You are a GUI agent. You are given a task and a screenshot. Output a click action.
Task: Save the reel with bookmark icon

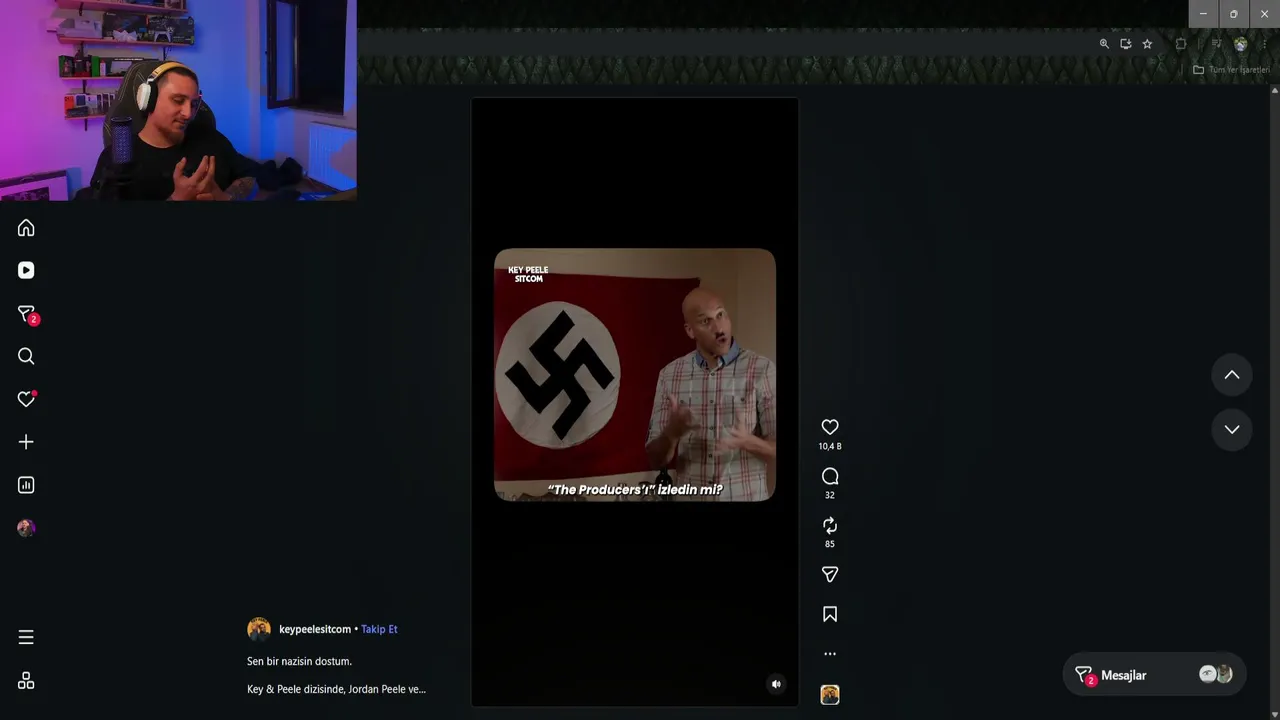[x=830, y=614]
